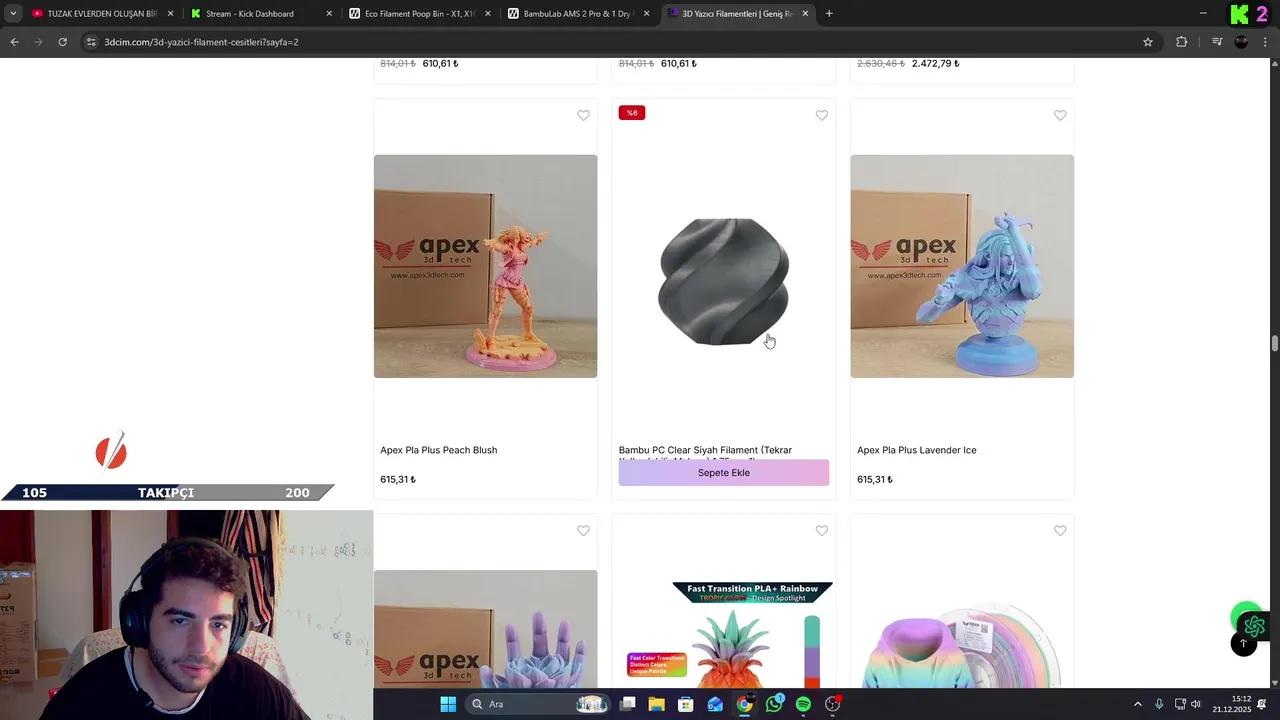Click the page's vertical scrollbar thumb

coord(1275,344)
